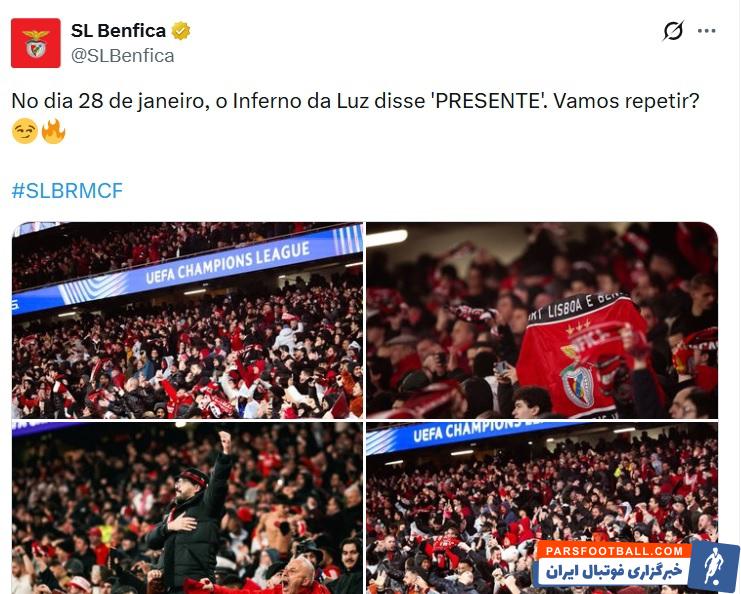This screenshot has height=594, width=741.
Task: Click the Grok slashed-circle icon
Action: pos(672,31)
